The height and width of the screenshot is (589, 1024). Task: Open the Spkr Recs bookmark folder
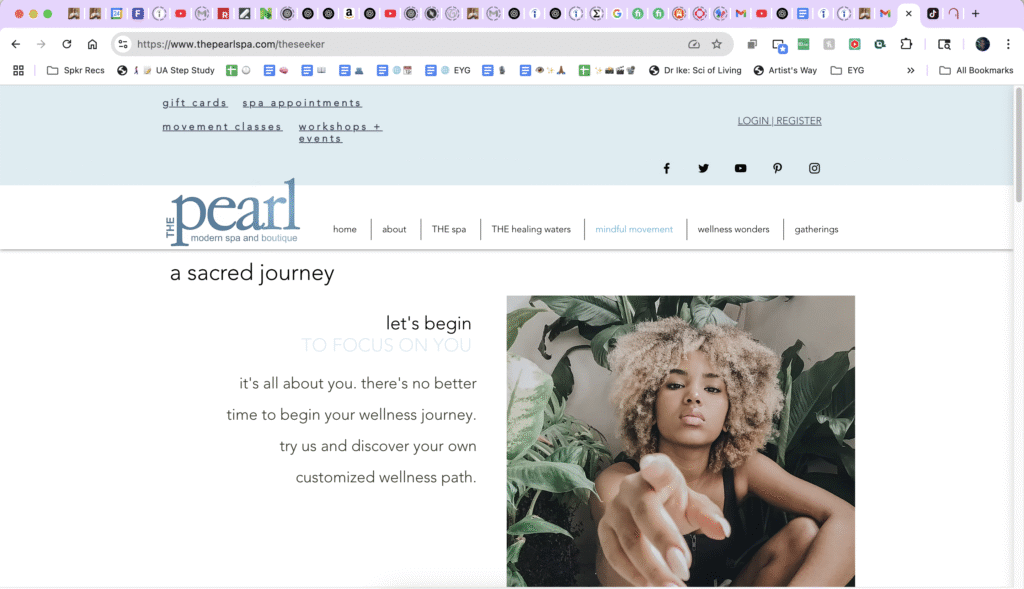pos(76,71)
